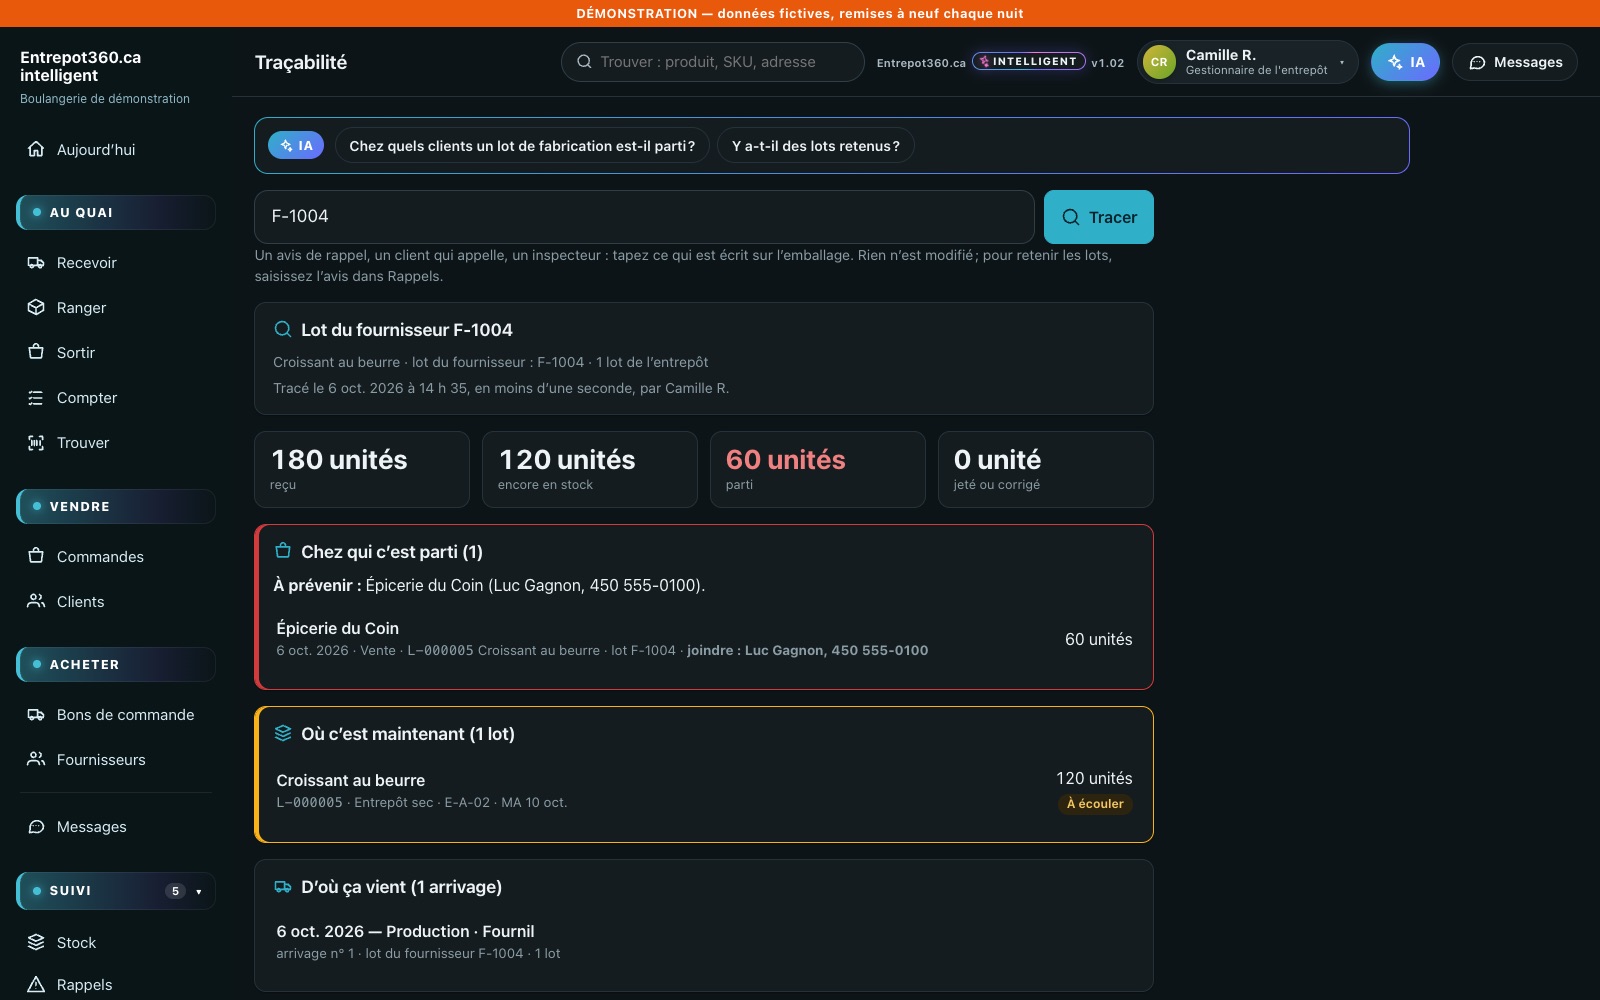The width and height of the screenshot is (1600, 1000).
Task: Click the Tracer button
Action: [x=1098, y=217]
